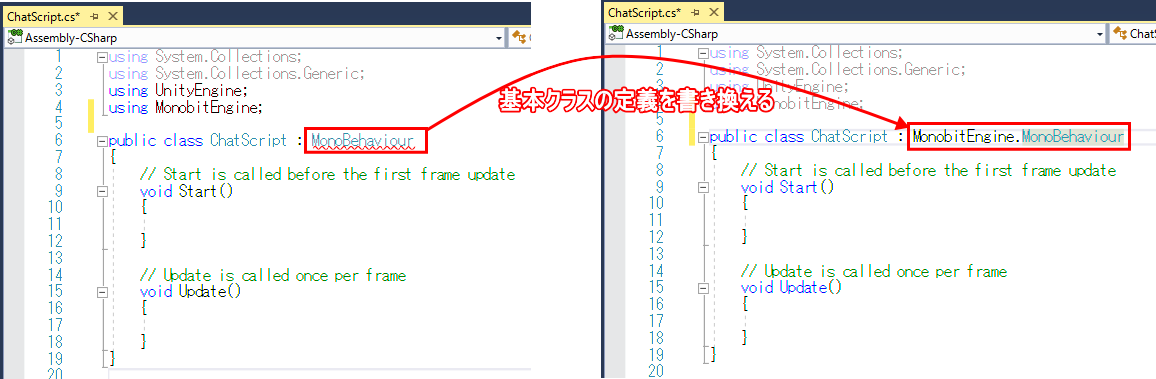Collapse the Update method outline in left pane
1156x379 pixels.
pyautogui.click(x=102, y=292)
